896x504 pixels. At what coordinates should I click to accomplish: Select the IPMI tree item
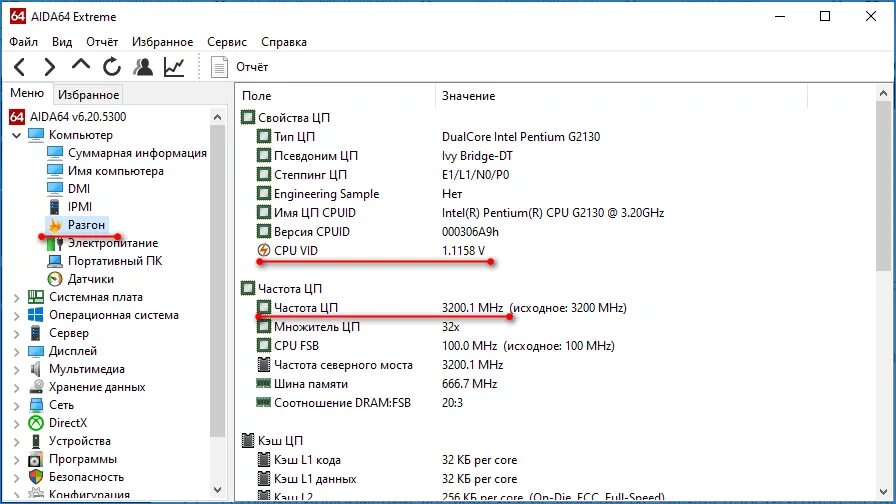coord(79,207)
